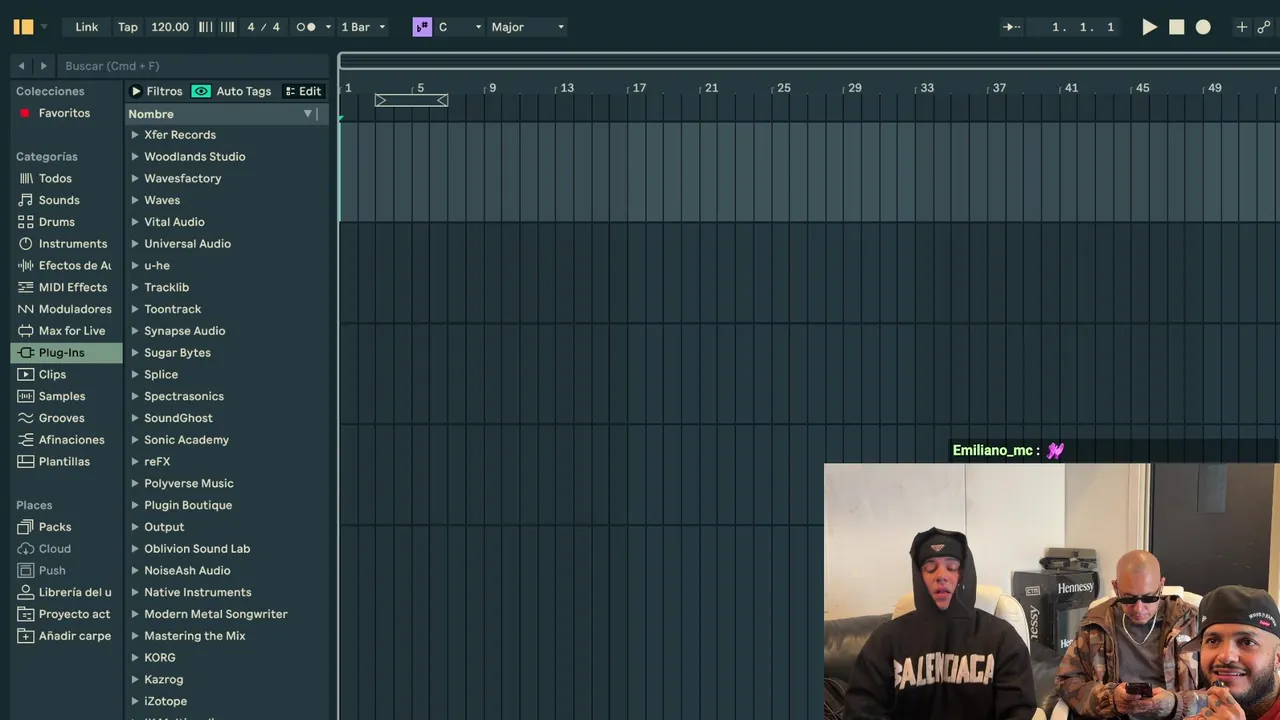1280x720 pixels.
Task: Click the Librería del usuario icon
Action: pyautogui.click(x=26, y=592)
